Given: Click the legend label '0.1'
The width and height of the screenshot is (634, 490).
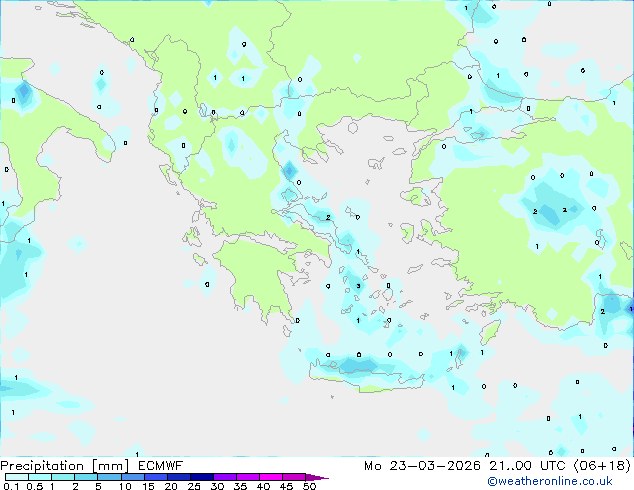Looking at the screenshot, I should pos(11,486).
